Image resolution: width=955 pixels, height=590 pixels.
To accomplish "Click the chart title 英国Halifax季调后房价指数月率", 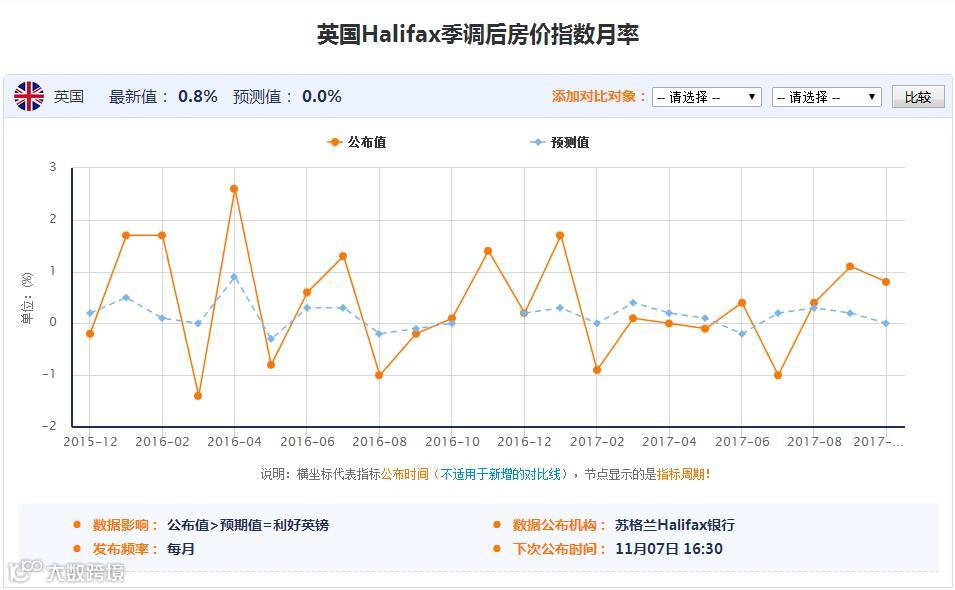I will pyautogui.click(x=478, y=34).
